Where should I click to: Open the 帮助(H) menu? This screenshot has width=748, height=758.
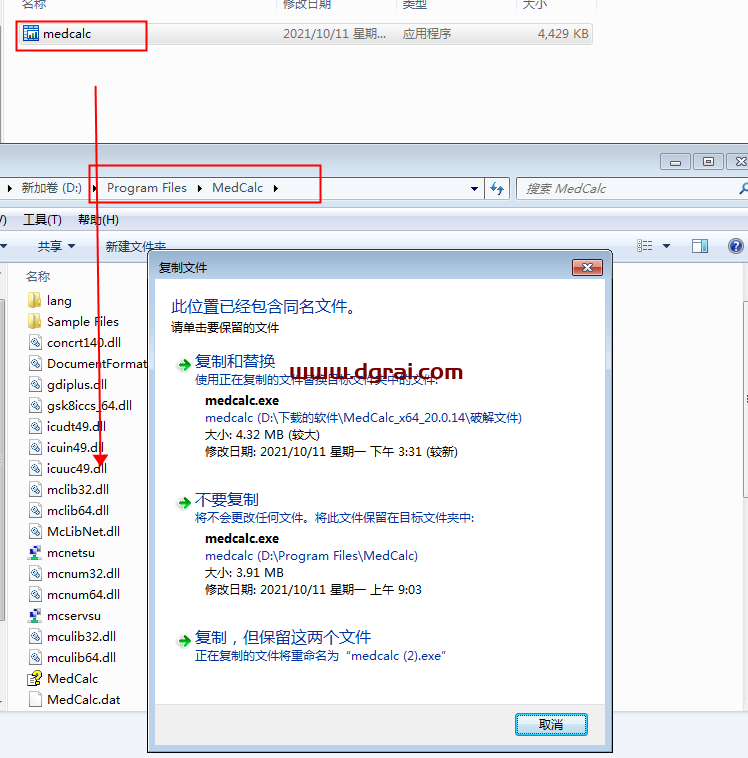98,220
